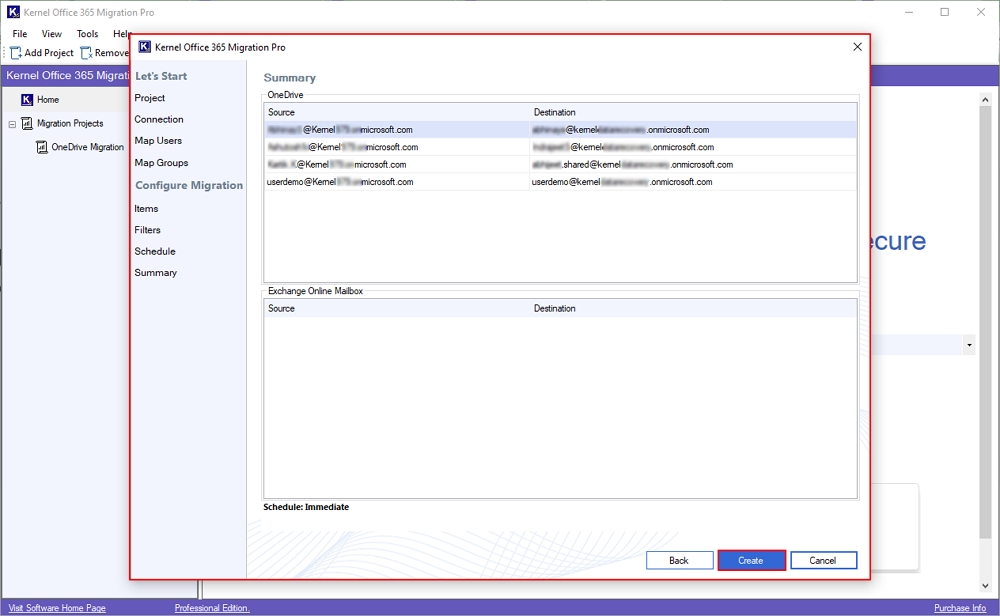This screenshot has width=1000, height=616.
Task: Cancel the migration wizard
Action: (x=823, y=560)
